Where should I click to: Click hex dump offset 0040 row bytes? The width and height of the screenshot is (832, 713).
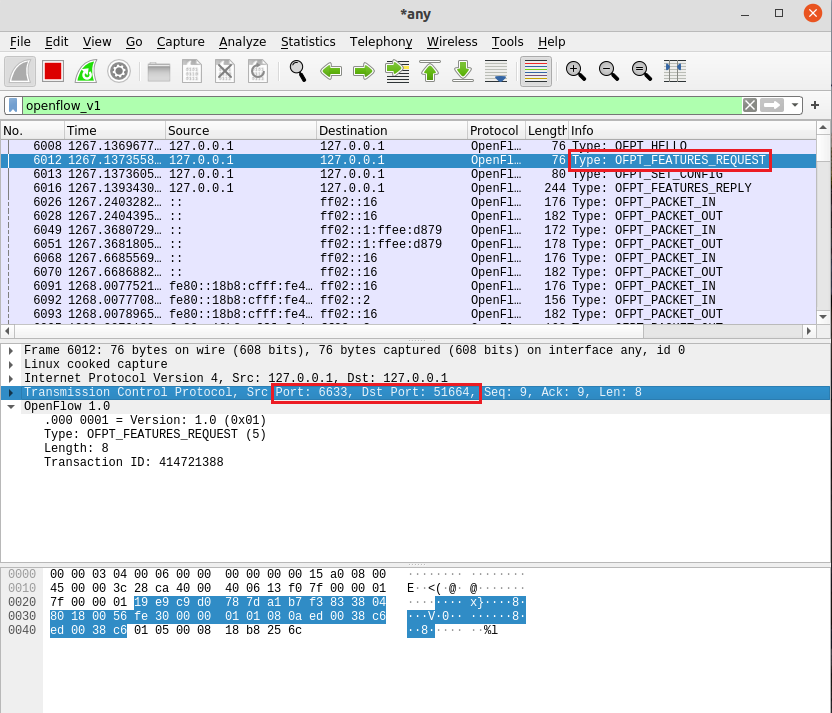(x=176, y=630)
